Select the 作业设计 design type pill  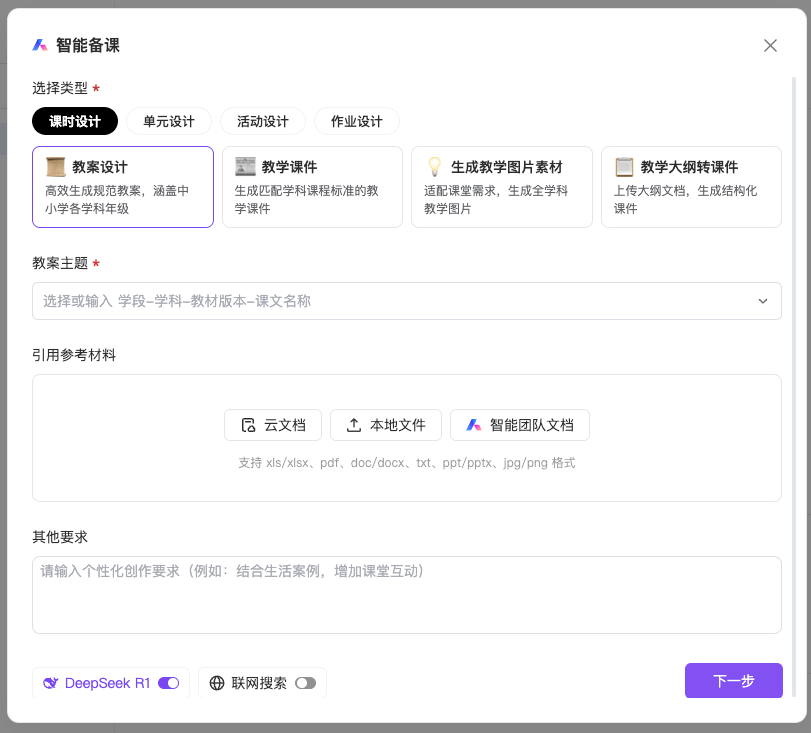click(x=356, y=121)
